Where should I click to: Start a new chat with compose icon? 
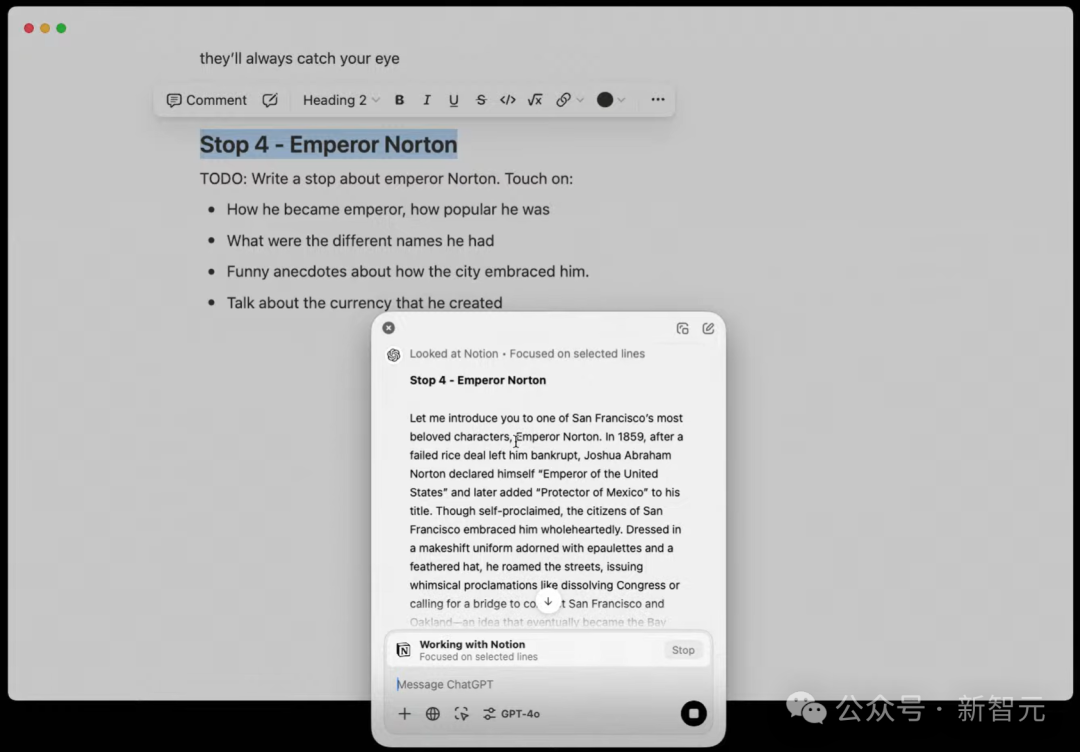pos(708,328)
